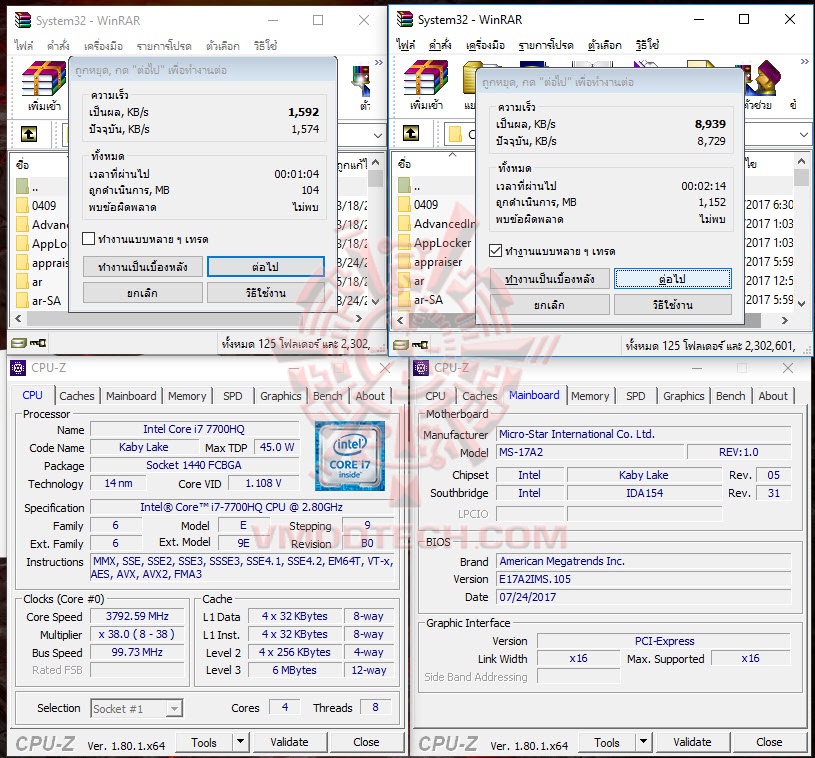This screenshot has height=758, width=815.
Task: Click motherboard Model value MS-17A2
Action: (589, 452)
